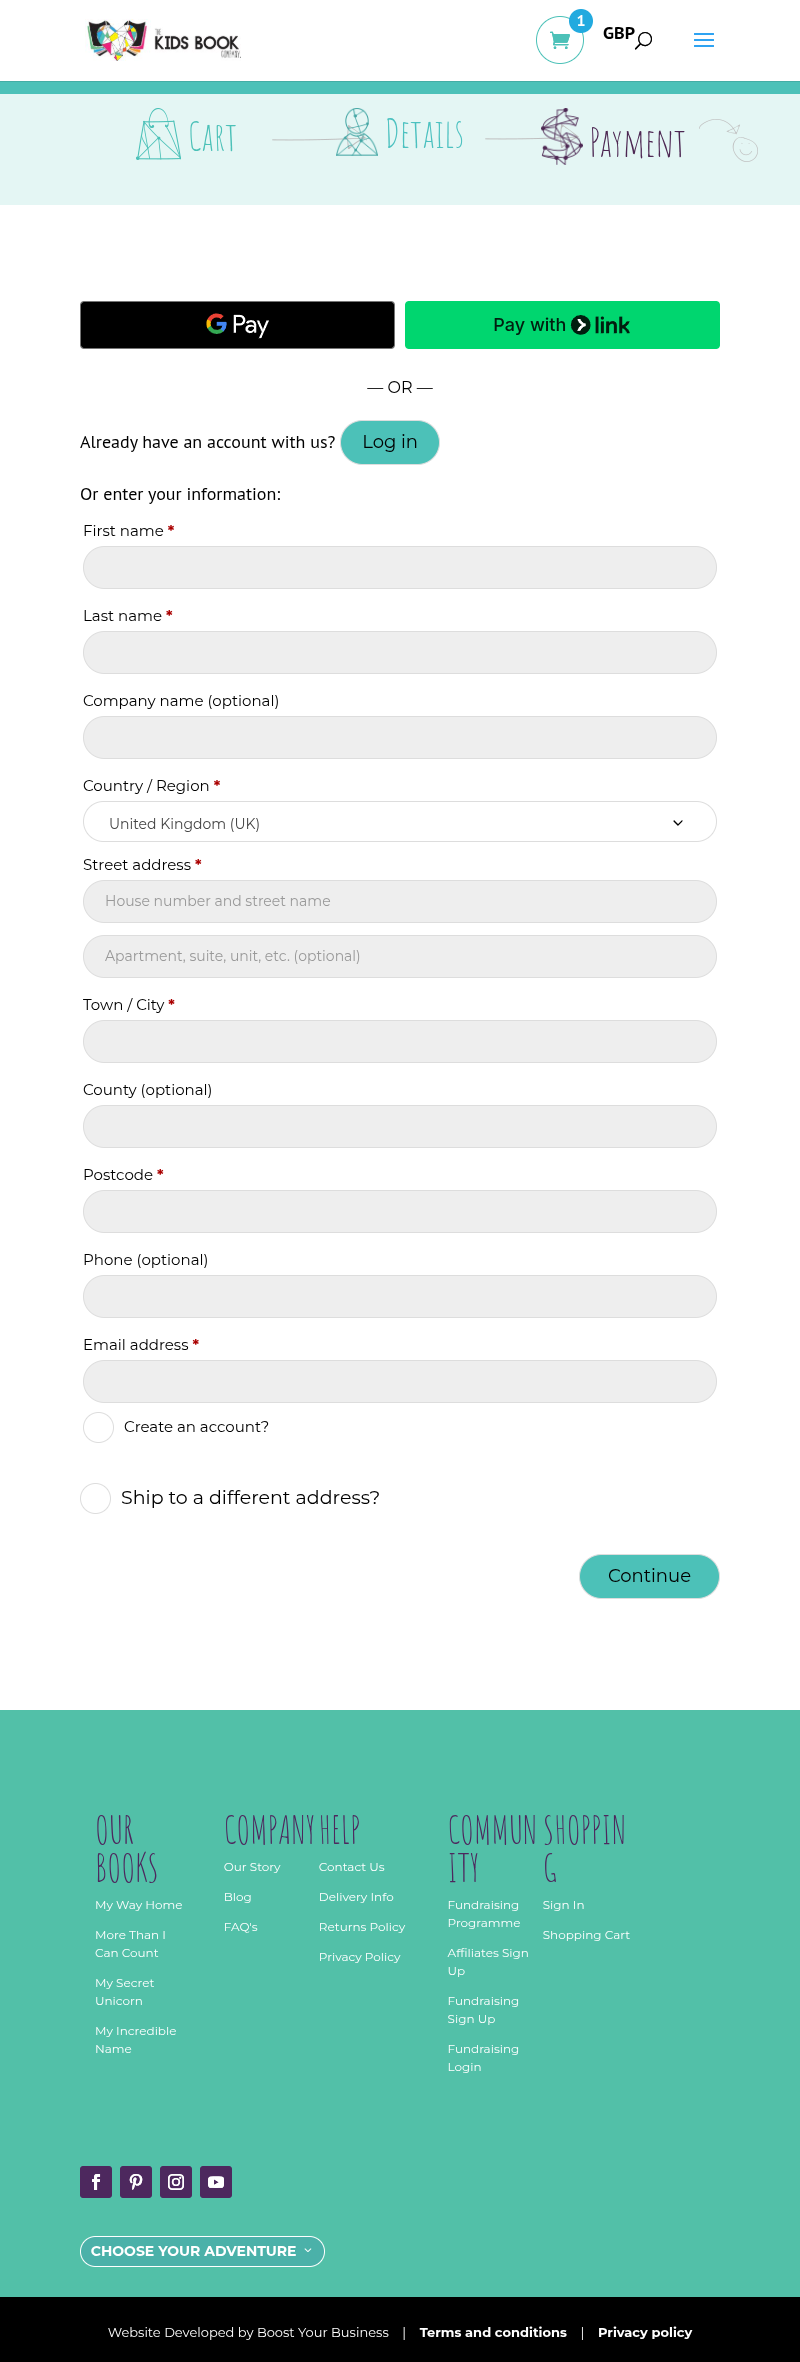Click the search magnifier icon

(x=645, y=42)
